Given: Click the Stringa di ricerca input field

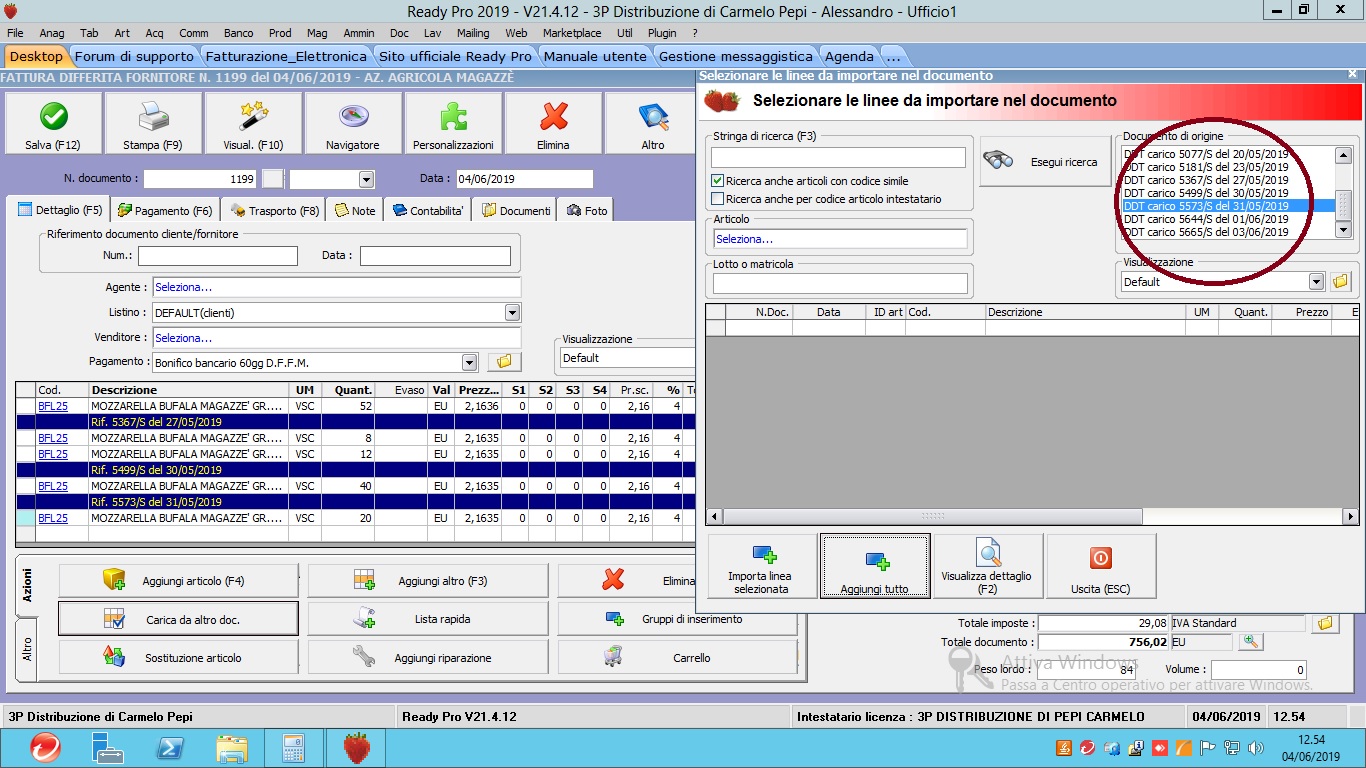Looking at the screenshot, I should (x=838, y=157).
